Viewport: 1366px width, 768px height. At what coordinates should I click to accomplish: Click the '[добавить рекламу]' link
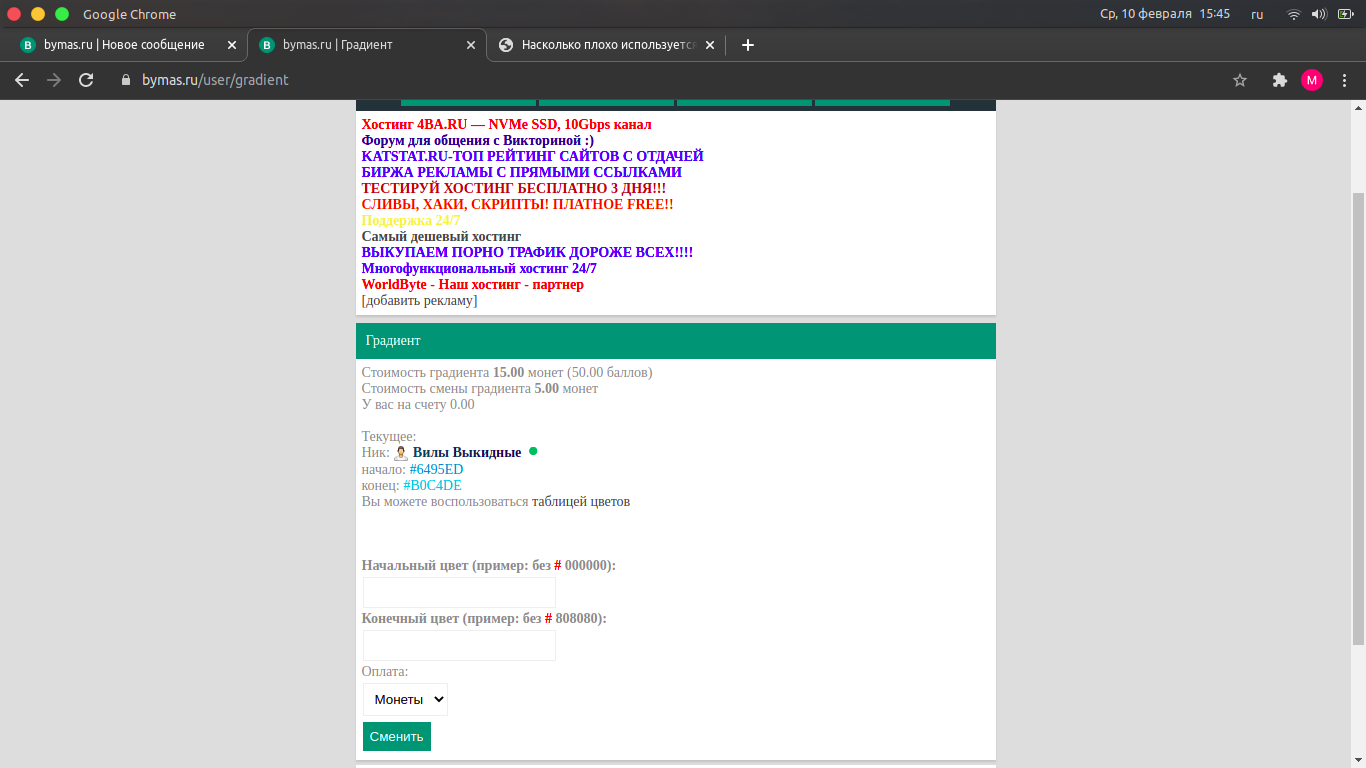click(x=419, y=300)
